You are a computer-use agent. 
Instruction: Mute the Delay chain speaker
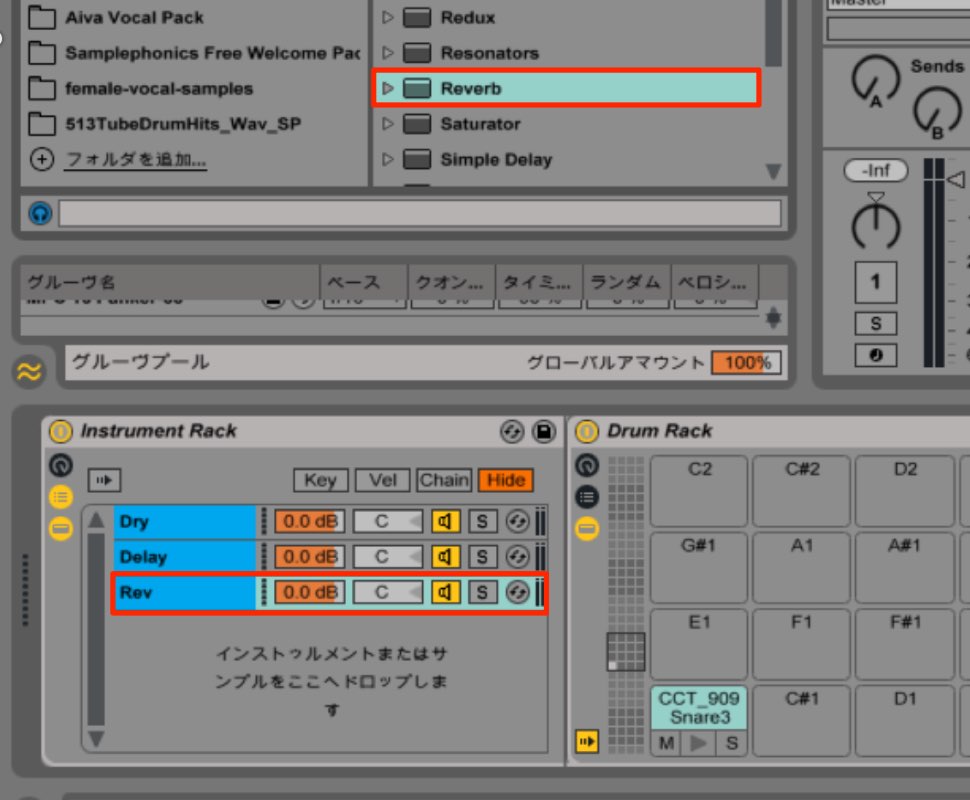coord(445,557)
